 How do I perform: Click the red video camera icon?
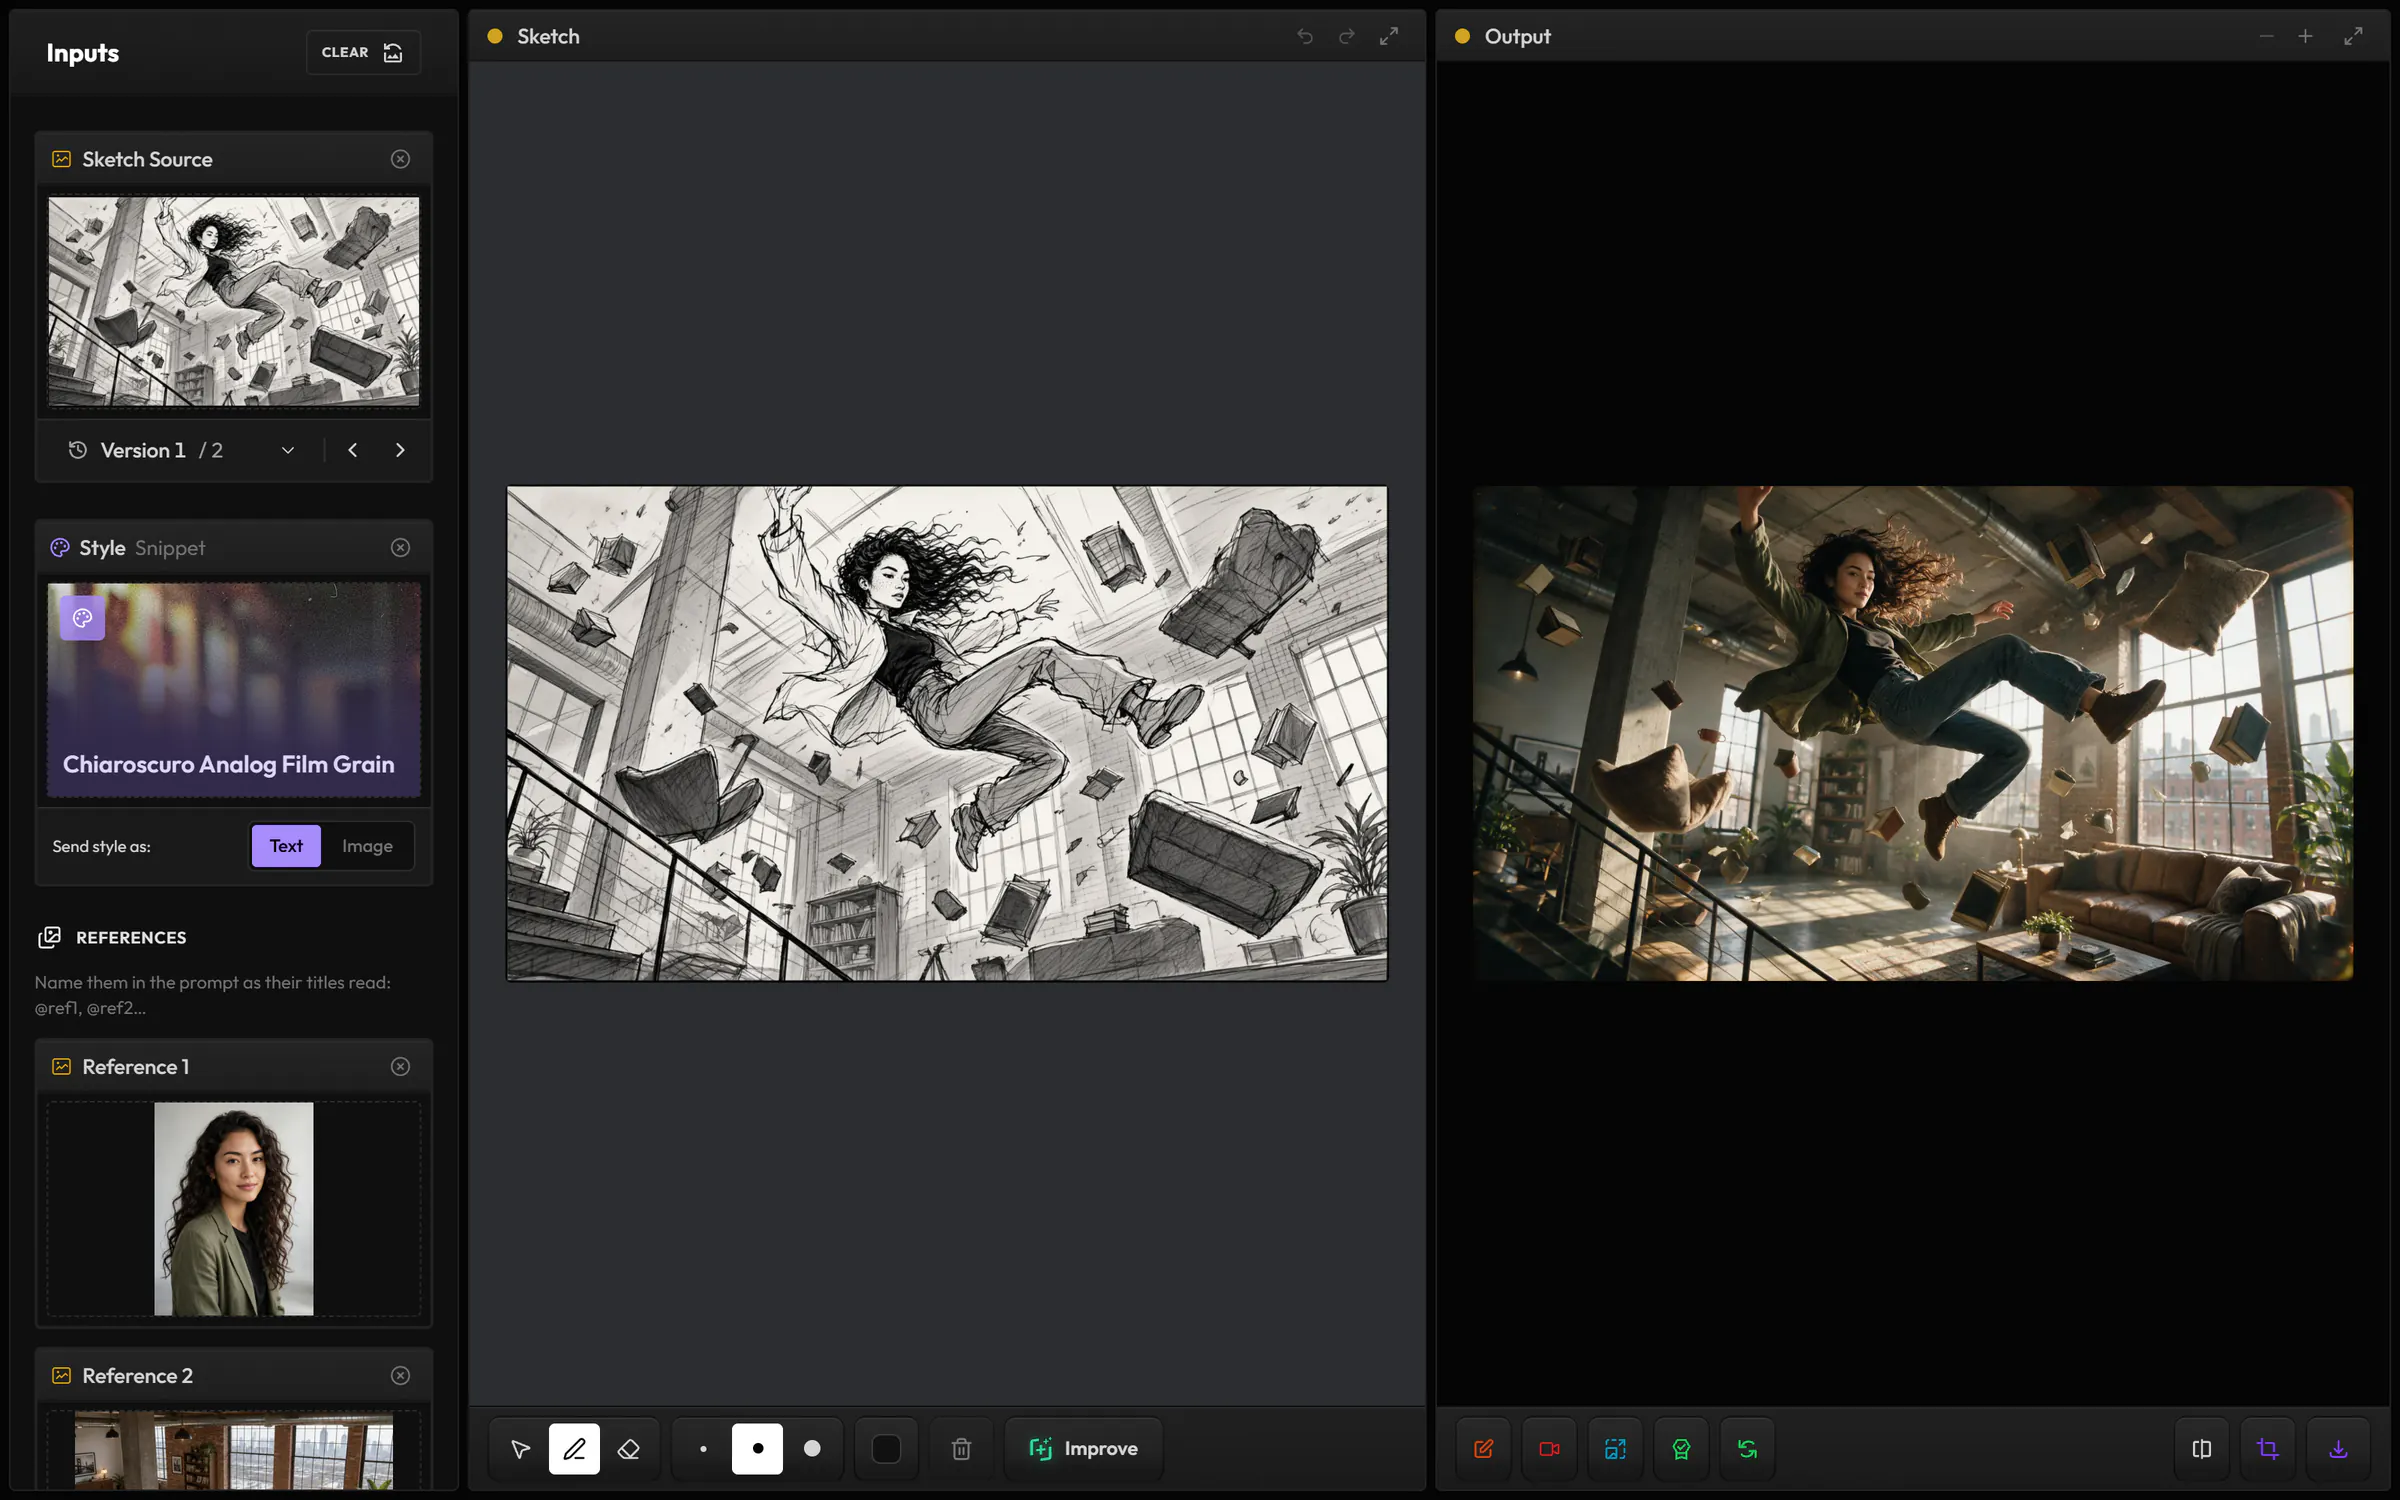[x=1549, y=1448]
